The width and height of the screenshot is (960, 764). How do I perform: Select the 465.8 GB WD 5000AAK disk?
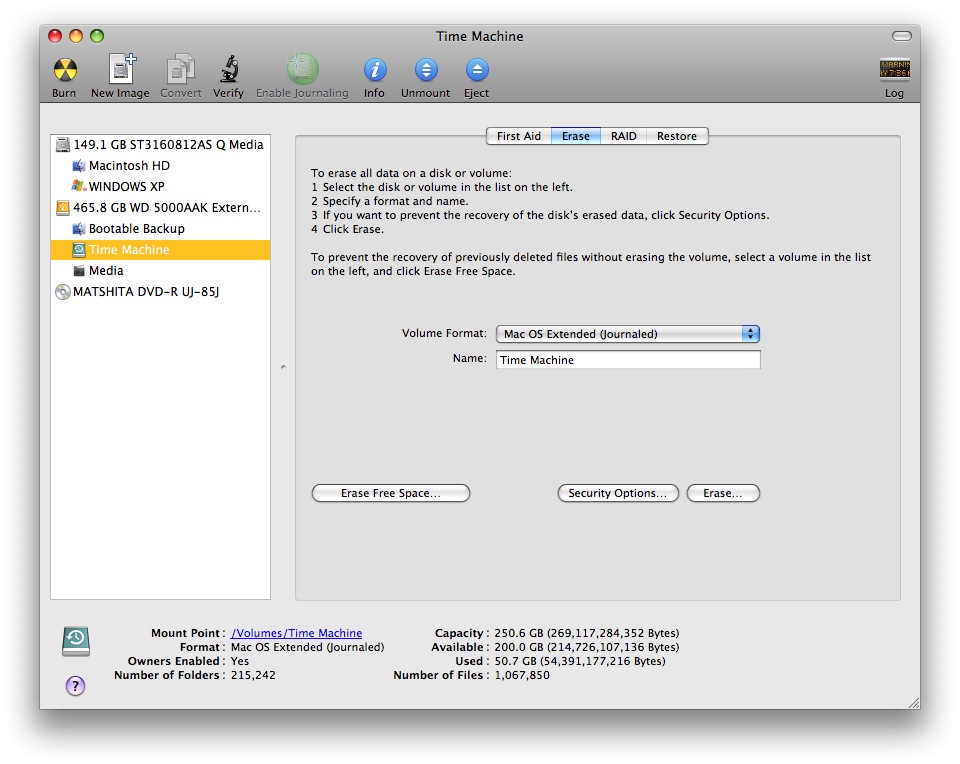coord(160,208)
